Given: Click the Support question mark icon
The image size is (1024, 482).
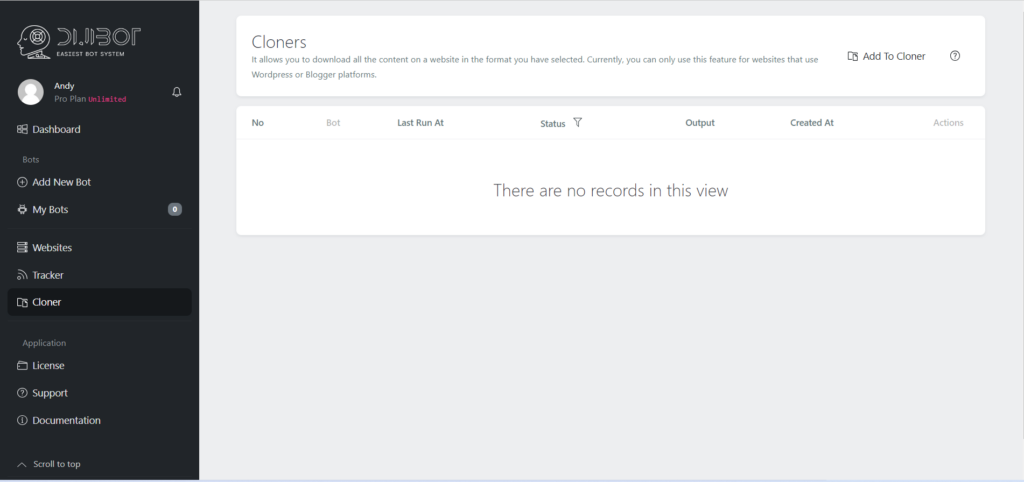Looking at the screenshot, I should (x=22, y=393).
